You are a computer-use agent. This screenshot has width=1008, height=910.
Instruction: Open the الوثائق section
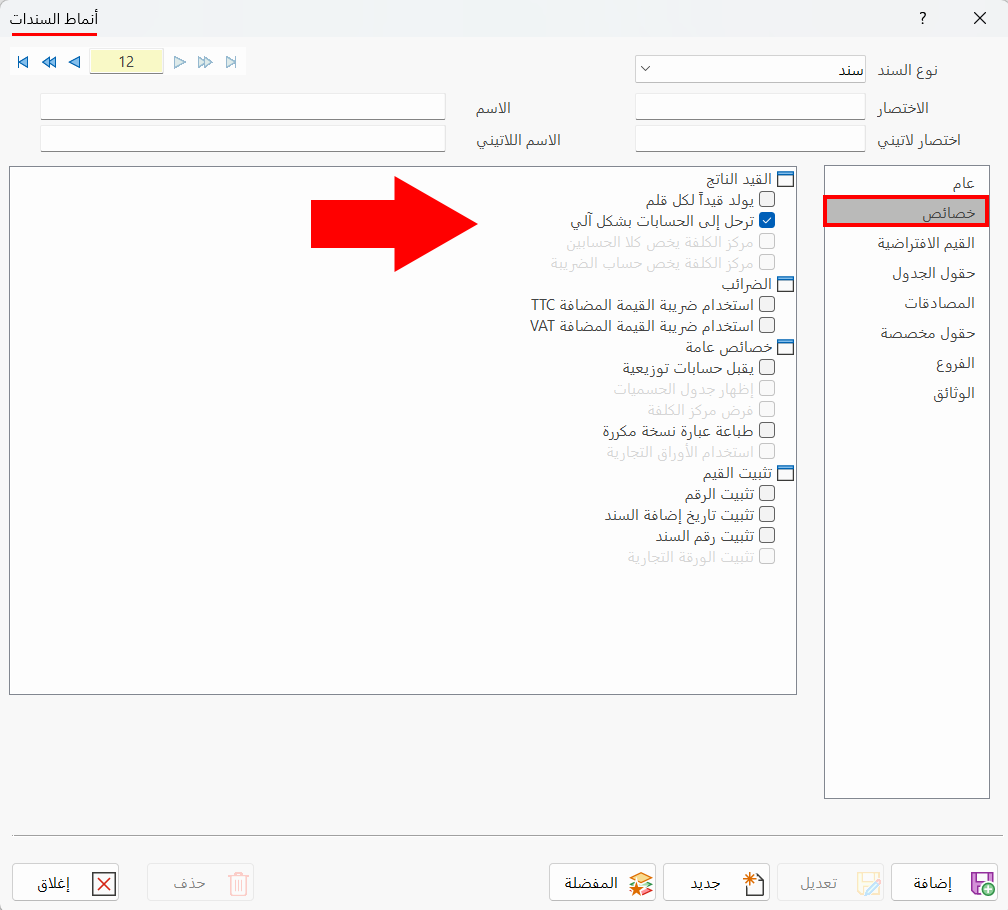pyautogui.click(x=906, y=393)
